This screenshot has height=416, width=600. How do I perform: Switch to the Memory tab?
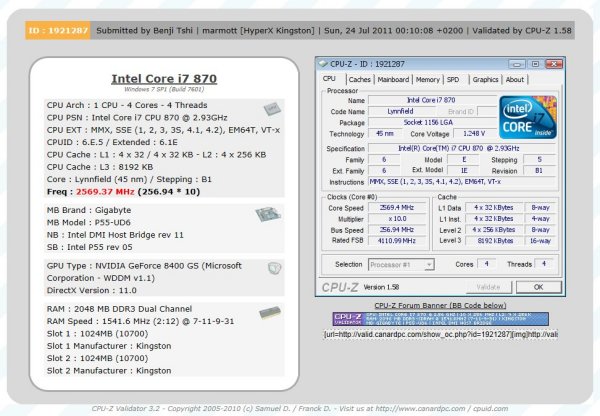[x=427, y=80]
